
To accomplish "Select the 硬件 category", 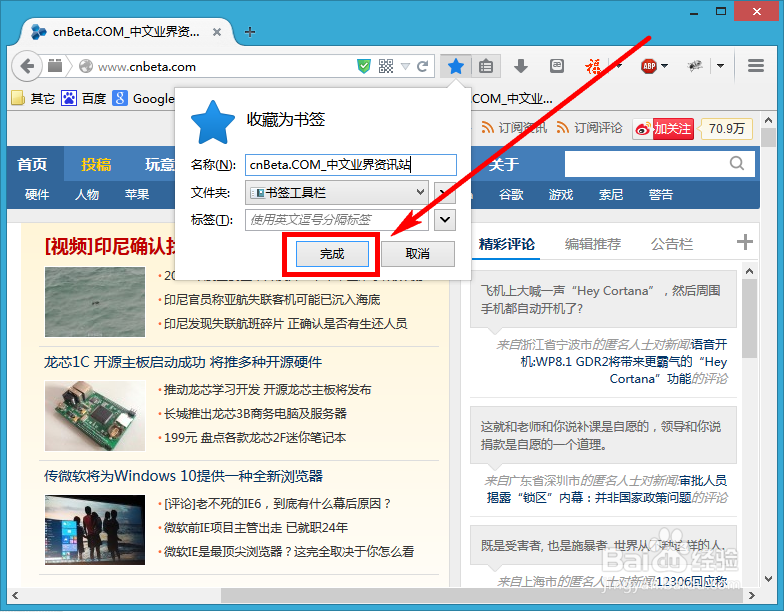I will (37, 194).
